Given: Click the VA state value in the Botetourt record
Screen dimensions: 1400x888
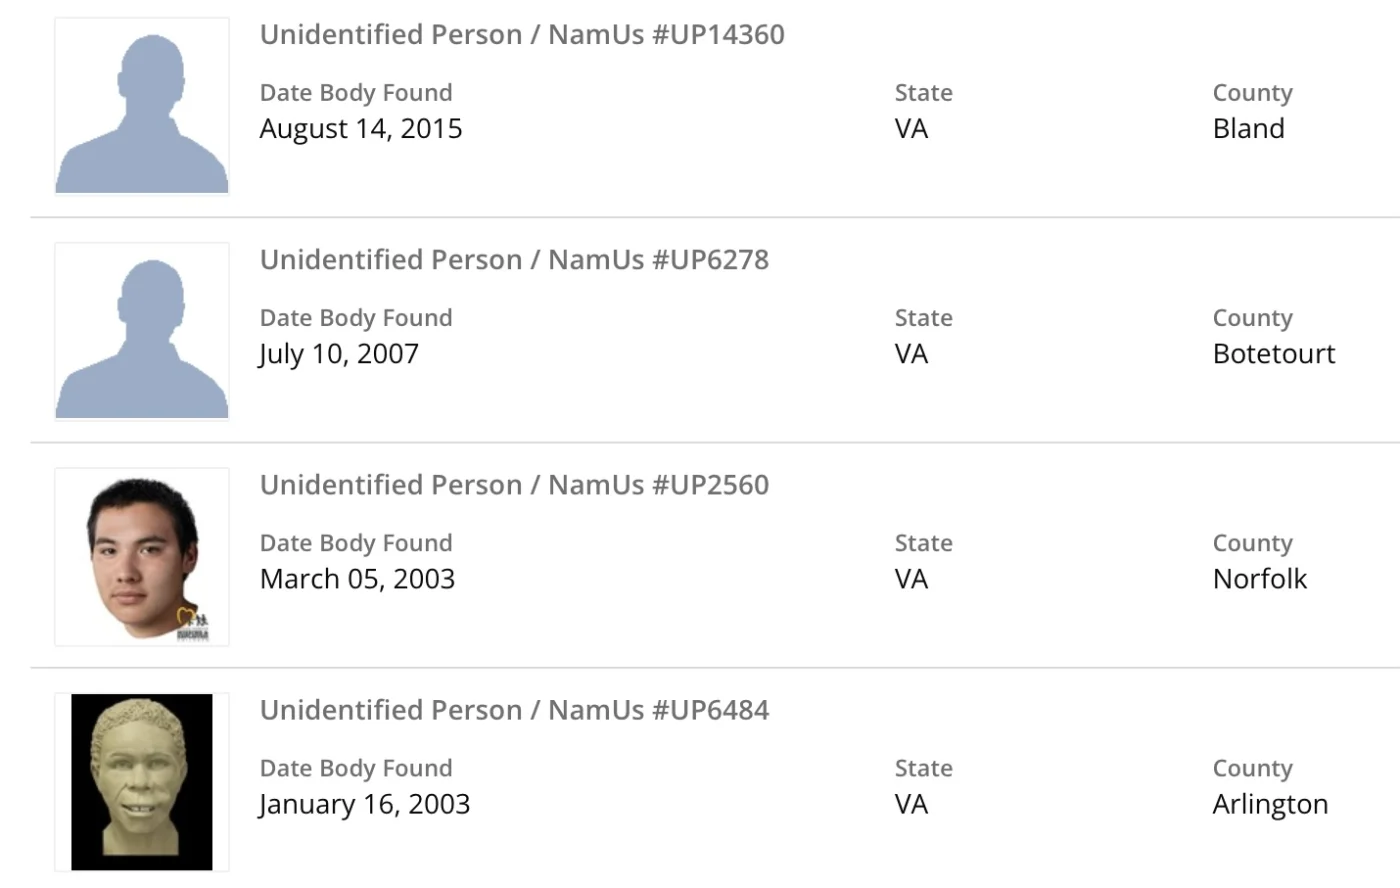Looking at the screenshot, I should coord(911,353).
